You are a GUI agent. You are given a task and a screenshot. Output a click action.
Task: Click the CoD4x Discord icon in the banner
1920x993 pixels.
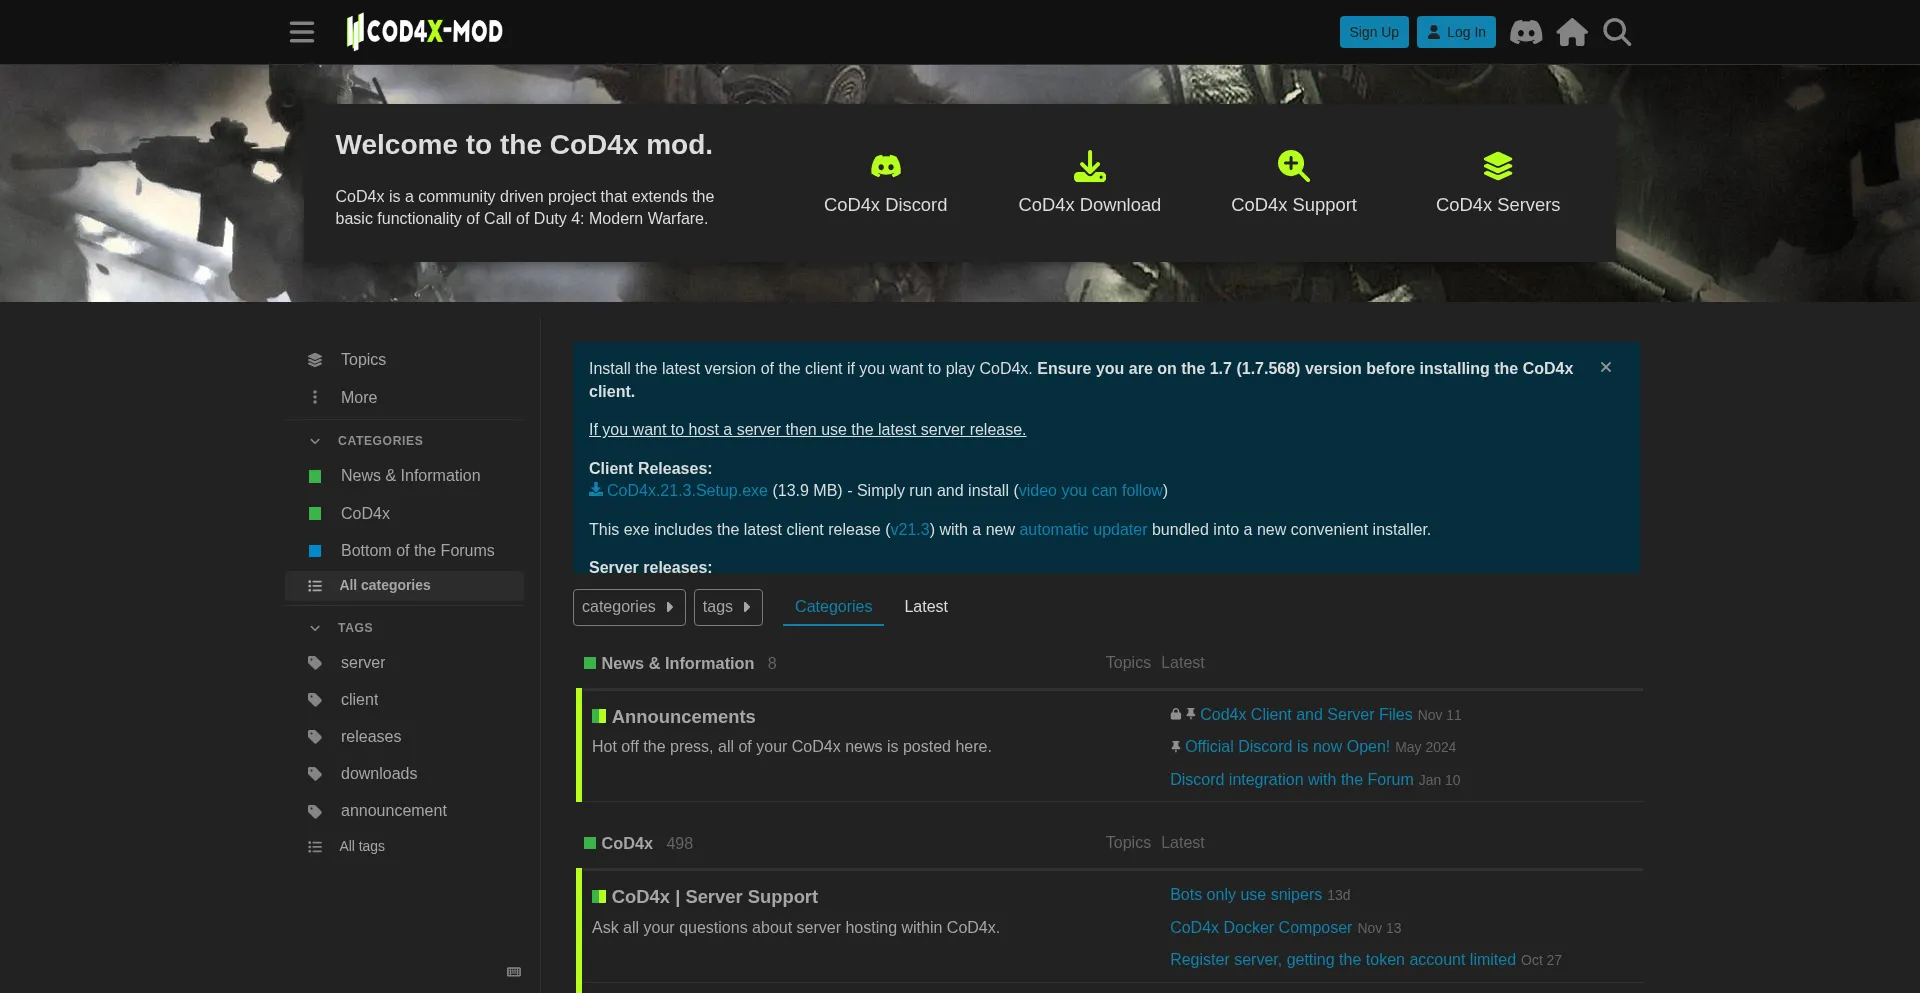pos(884,166)
